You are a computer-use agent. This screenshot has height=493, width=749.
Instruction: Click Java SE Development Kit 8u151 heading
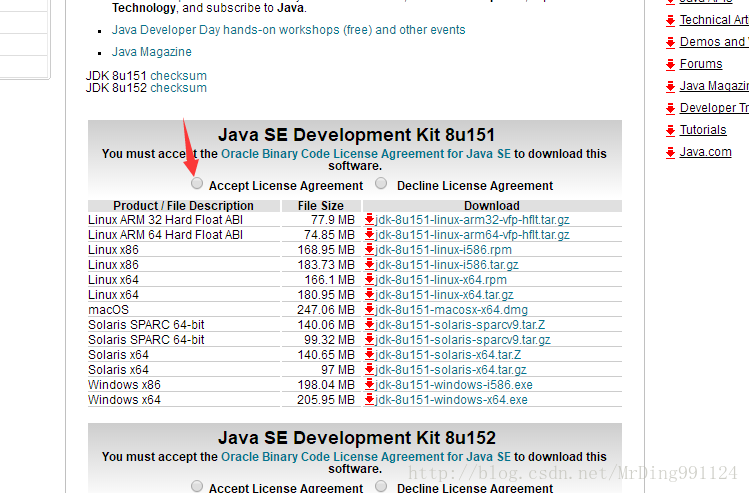coord(356,135)
